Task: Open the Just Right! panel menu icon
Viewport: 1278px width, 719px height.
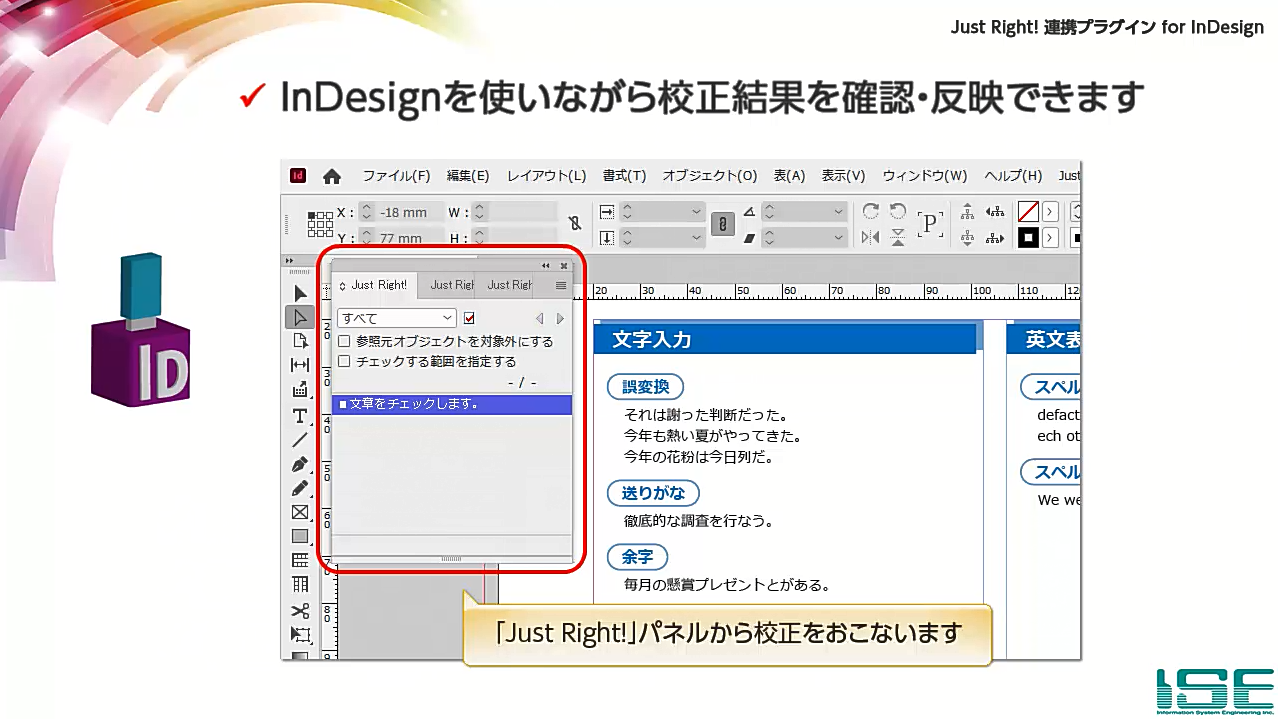Action: tap(561, 286)
